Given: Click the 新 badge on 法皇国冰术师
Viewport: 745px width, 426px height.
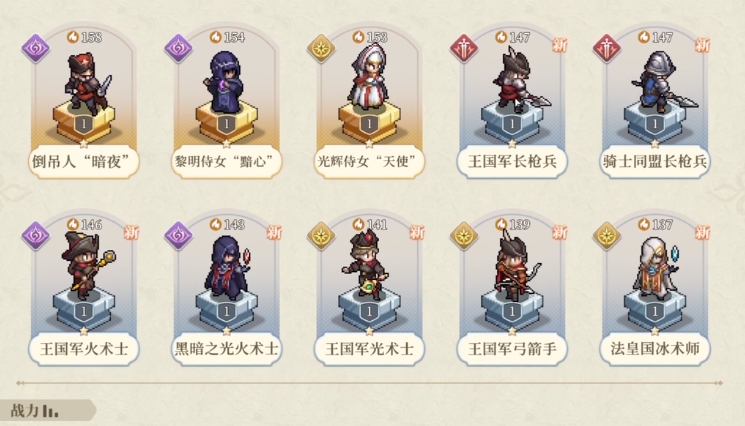Looking at the screenshot, I should 703,232.
